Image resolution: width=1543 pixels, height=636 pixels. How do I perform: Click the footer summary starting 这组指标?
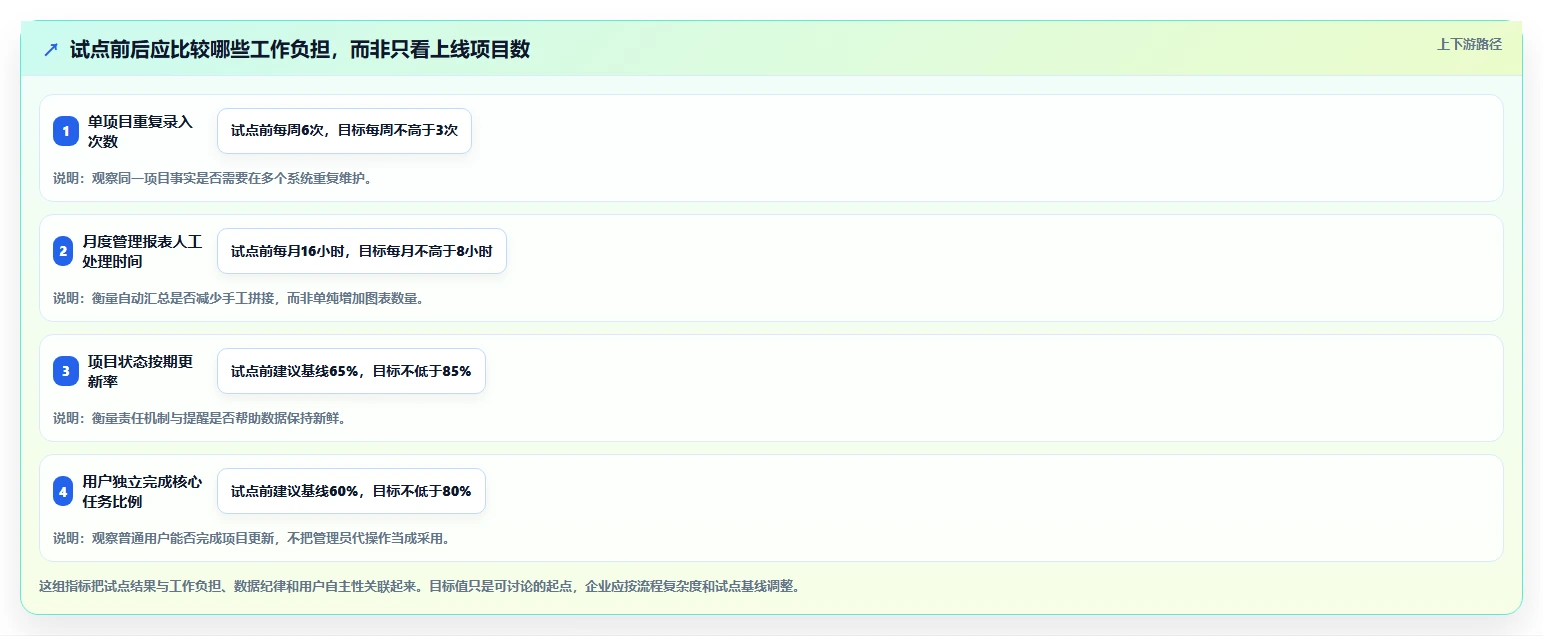(419, 586)
